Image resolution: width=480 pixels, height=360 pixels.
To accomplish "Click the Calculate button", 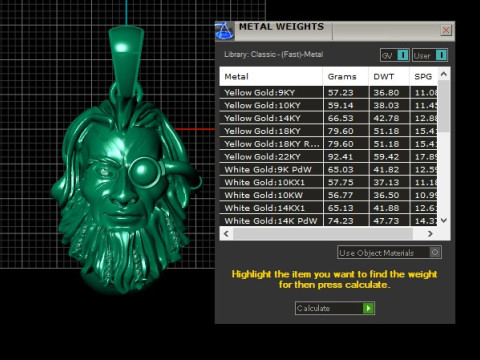I will coord(335,308).
